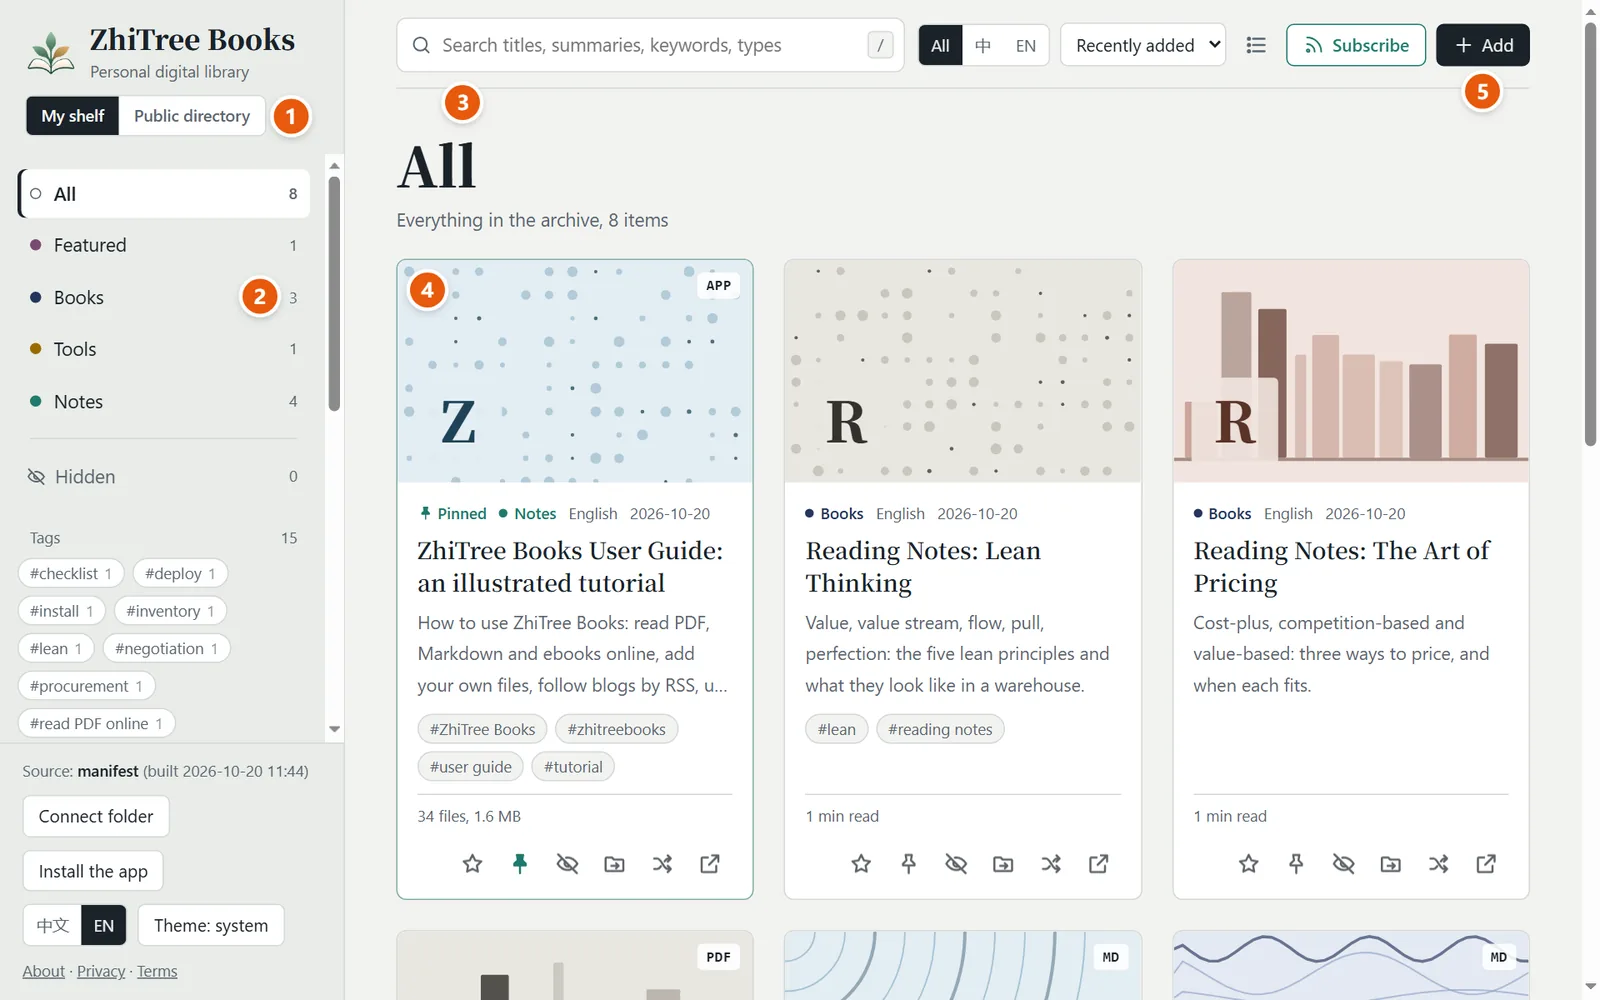Screen dimensions: 1600x1000
Task: Toggle list view layout icon
Action: 1256,45
